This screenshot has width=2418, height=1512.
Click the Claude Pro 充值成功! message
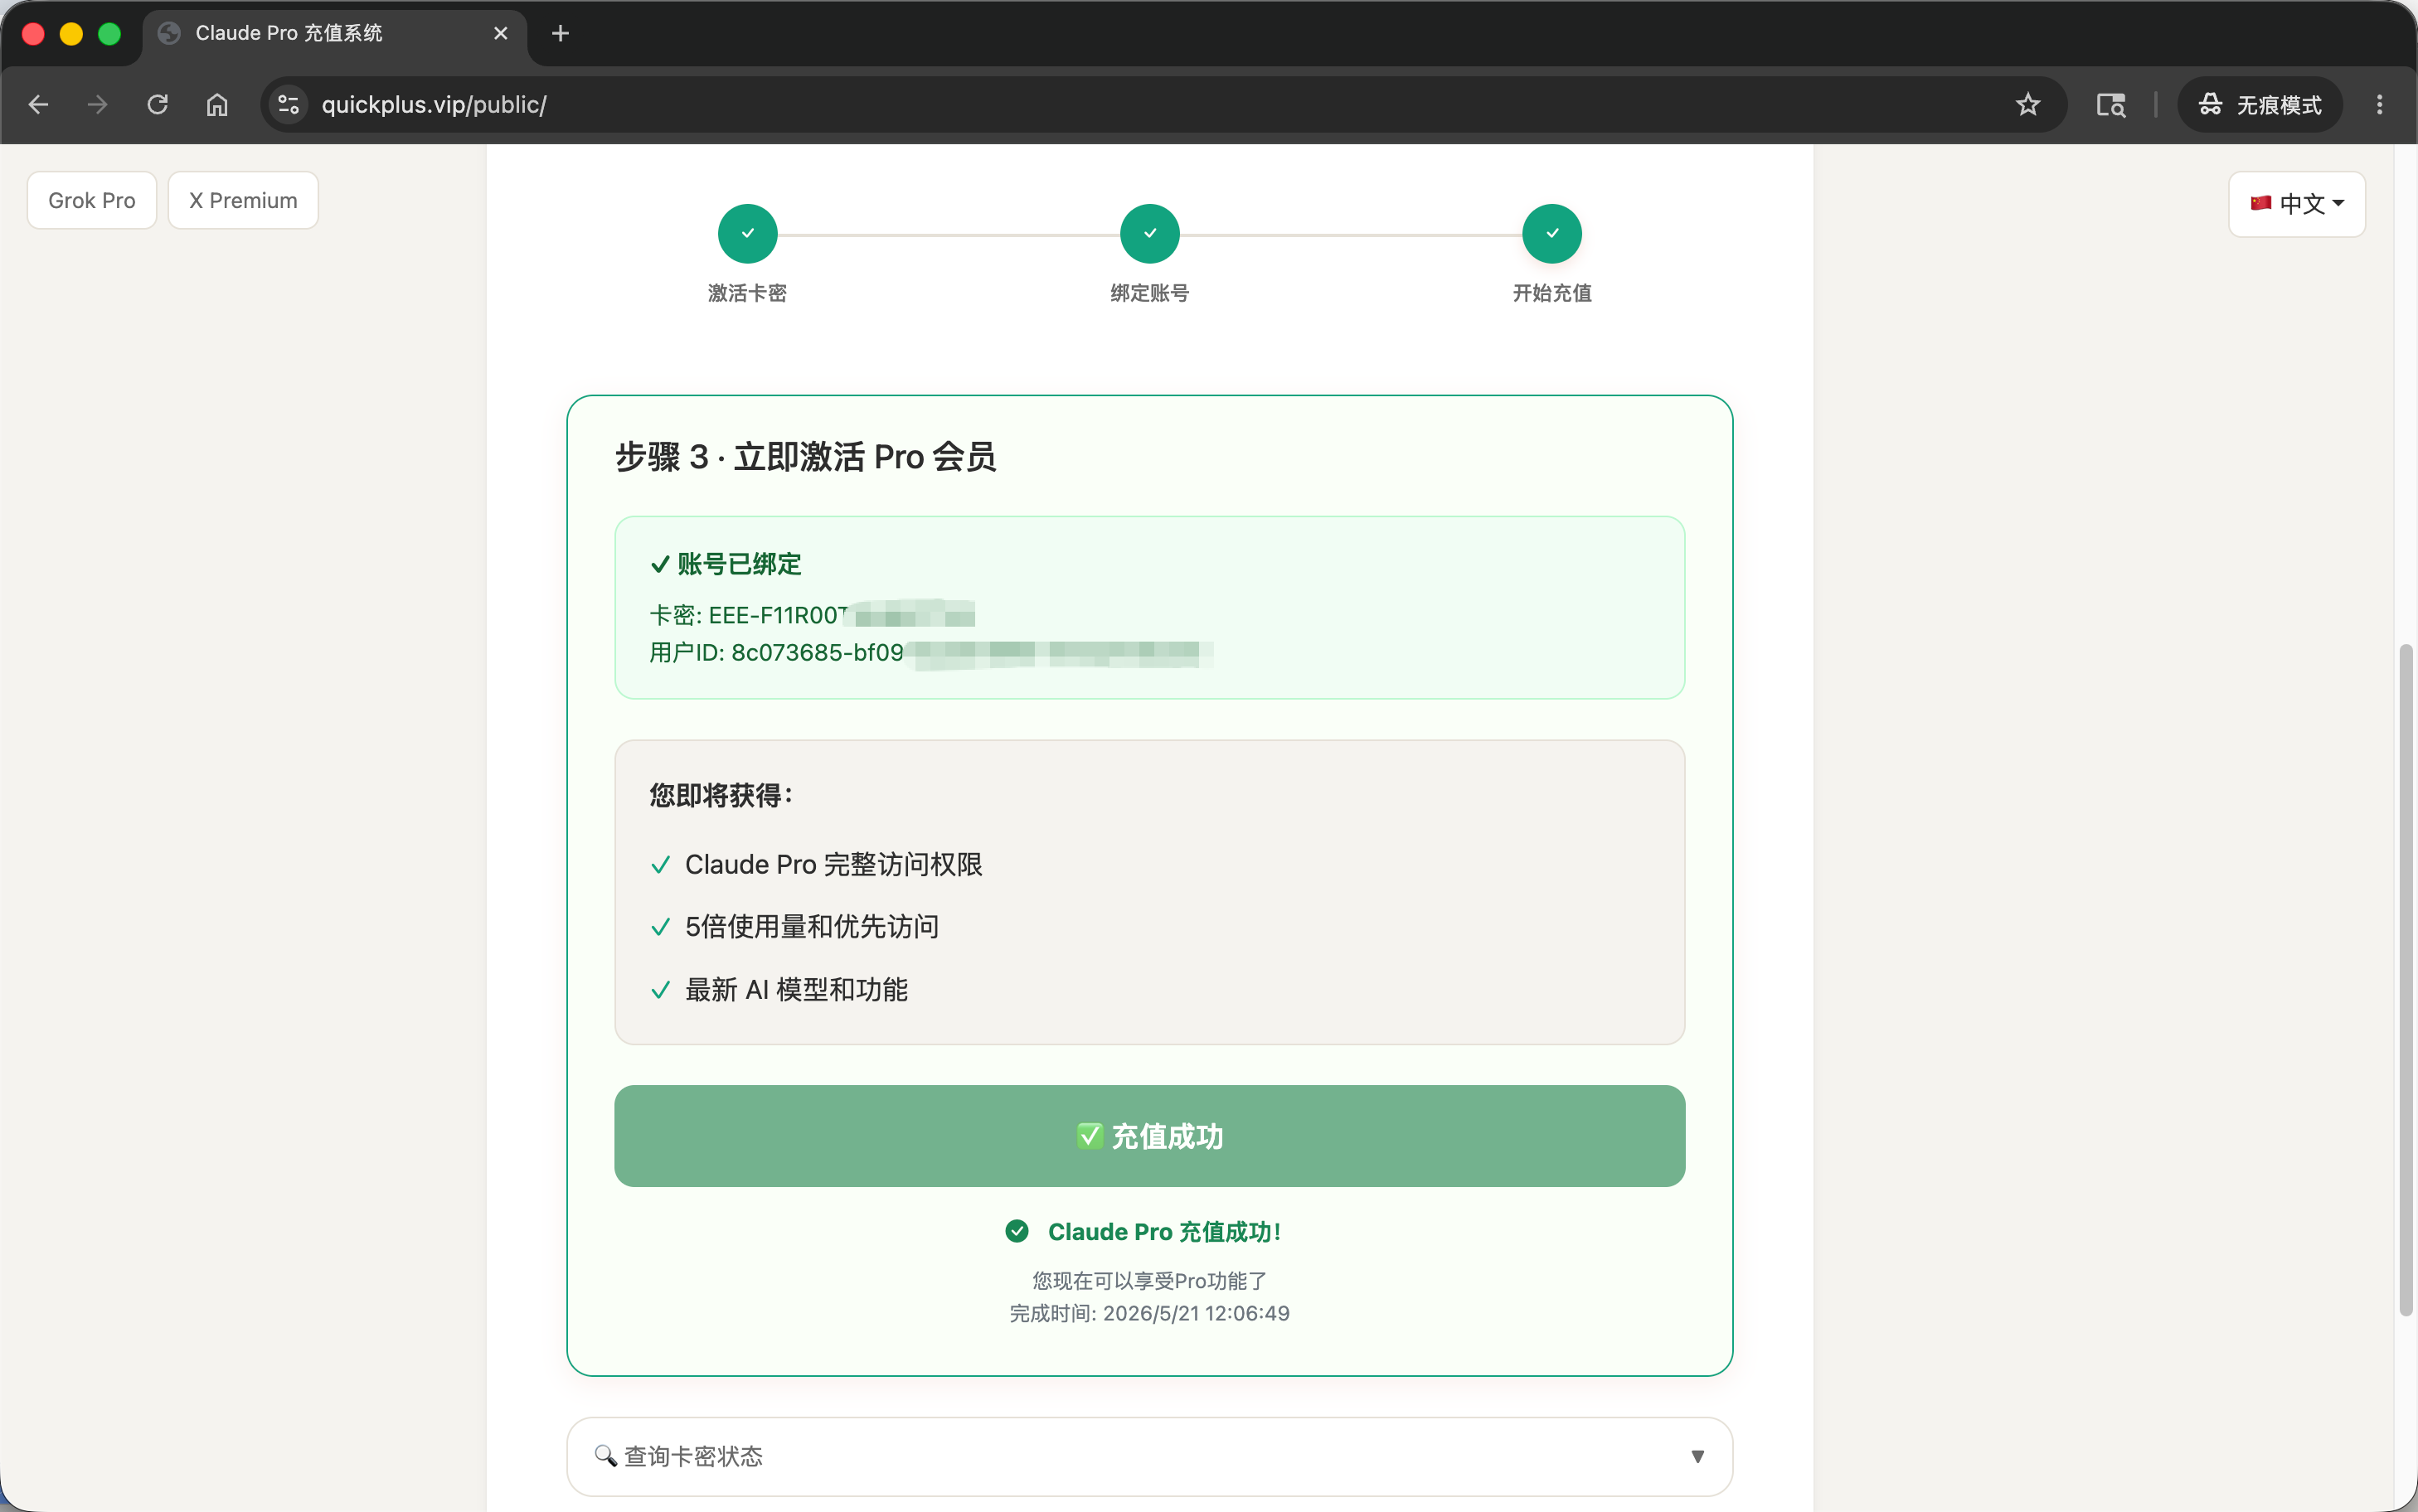pyautogui.click(x=1164, y=1232)
